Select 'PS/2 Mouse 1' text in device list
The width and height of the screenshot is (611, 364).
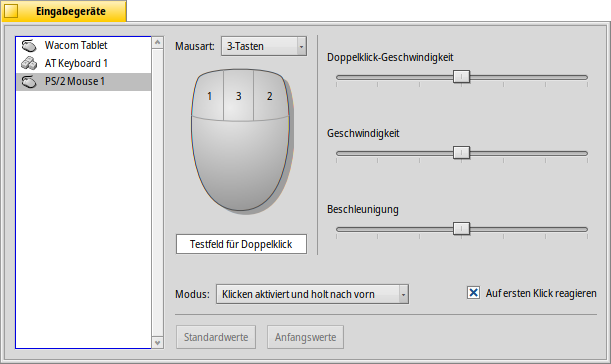click(75, 81)
